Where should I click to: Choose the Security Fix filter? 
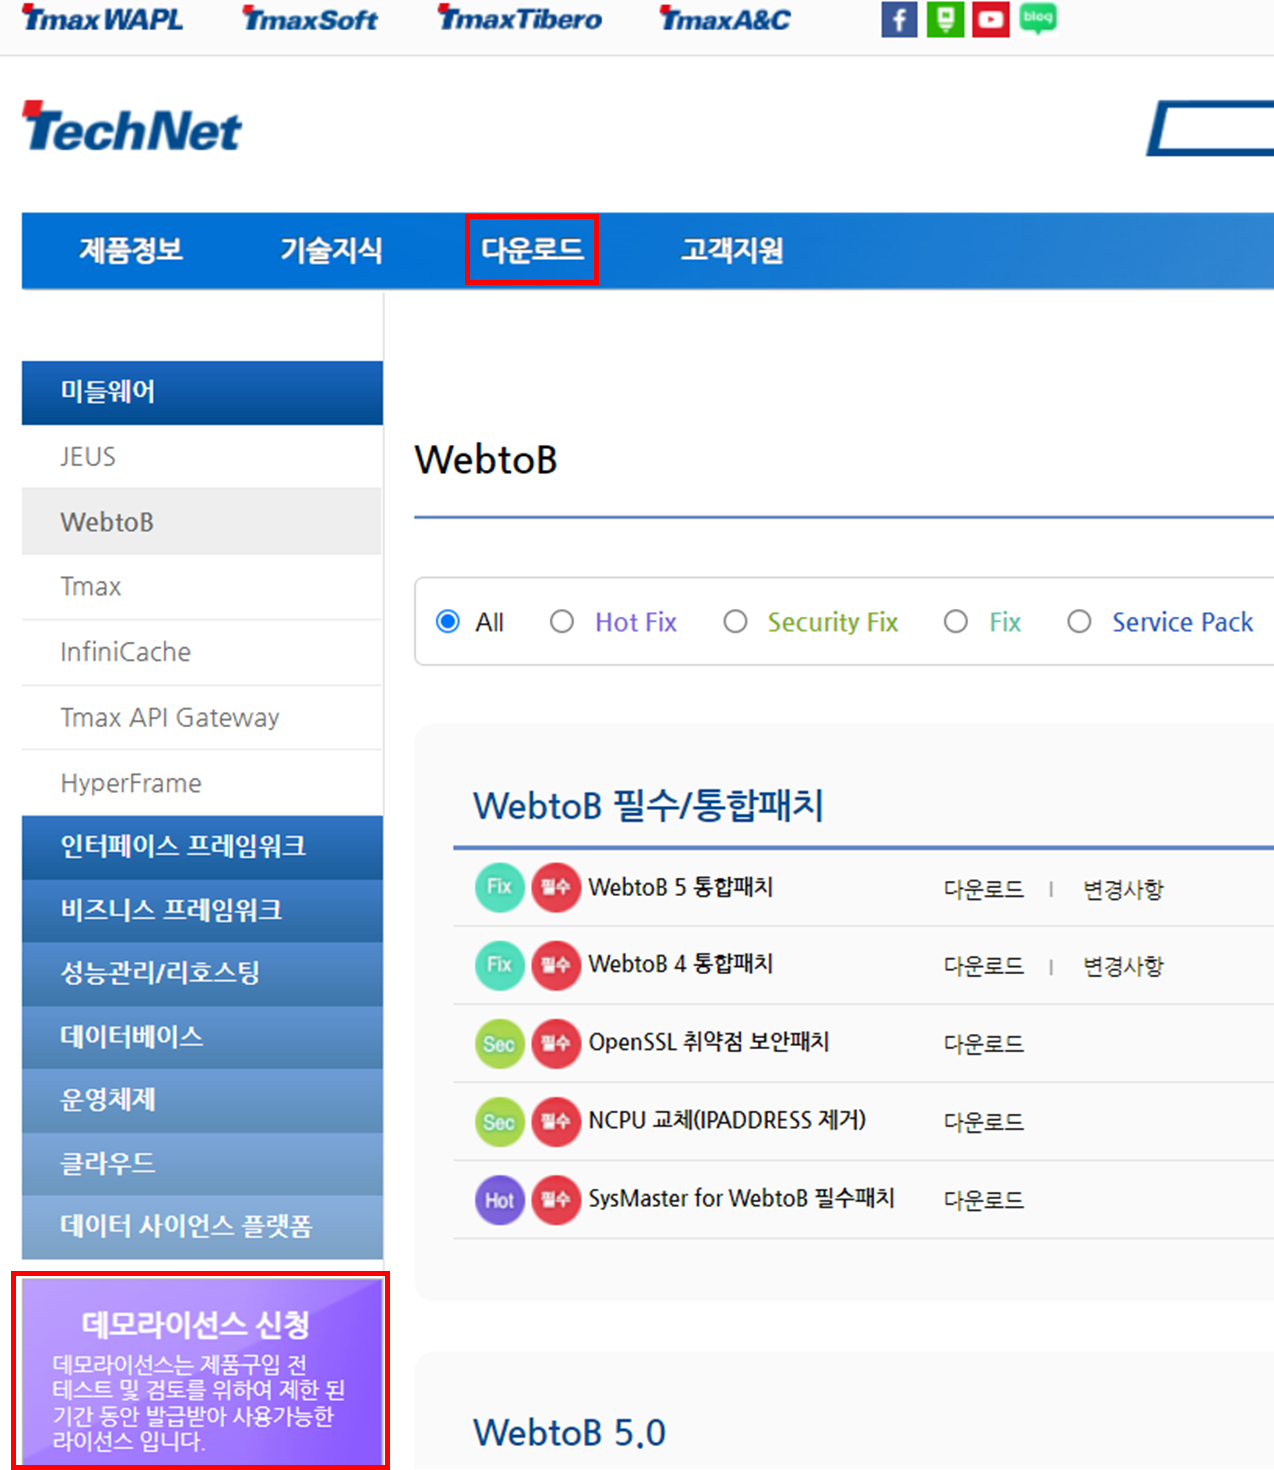[736, 621]
